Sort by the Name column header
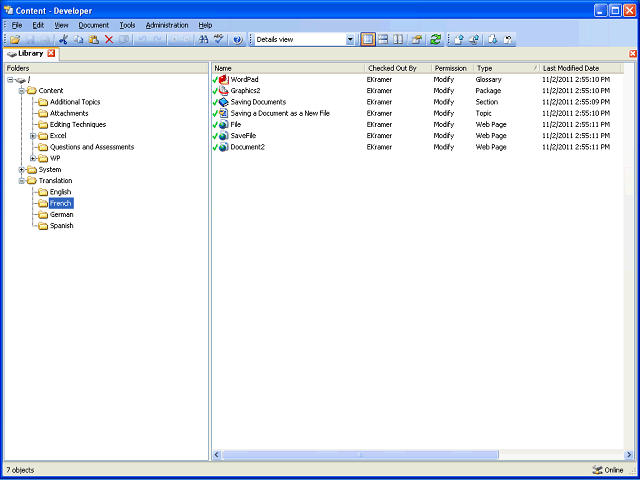This screenshot has height=480, width=640. (x=288, y=68)
